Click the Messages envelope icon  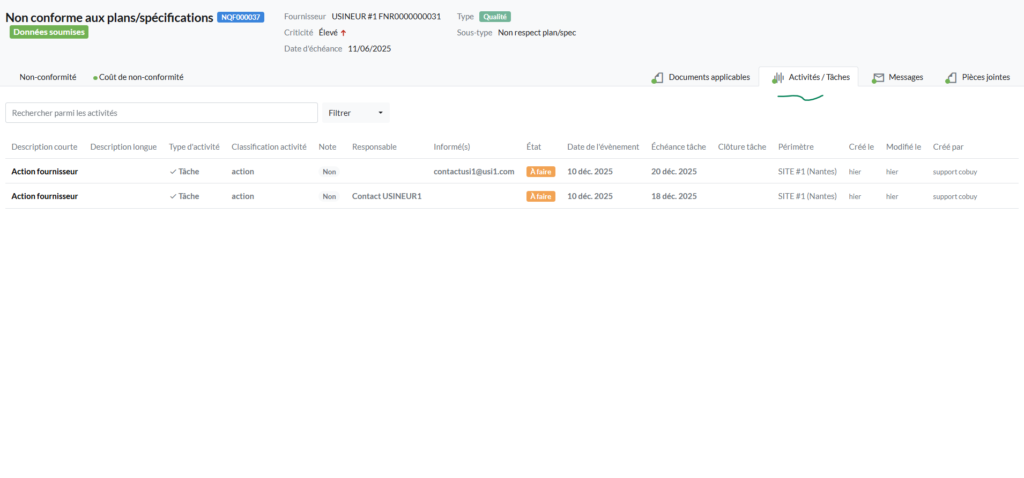(x=878, y=78)
